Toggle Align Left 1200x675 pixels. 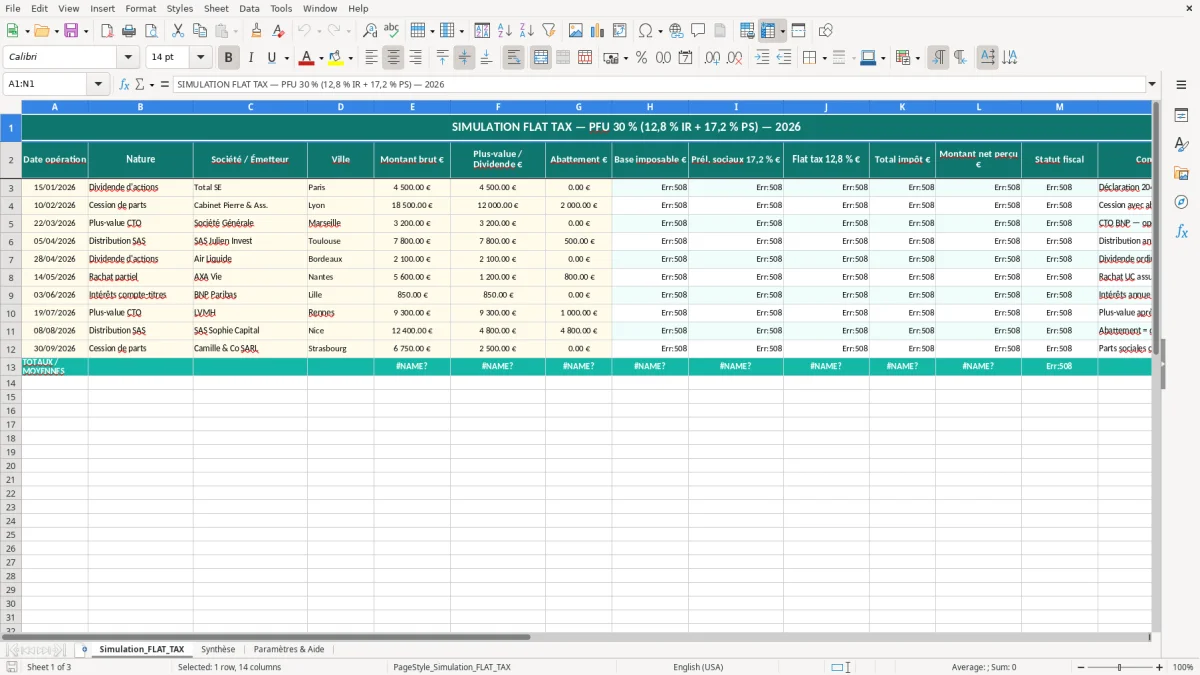[371, 58]
